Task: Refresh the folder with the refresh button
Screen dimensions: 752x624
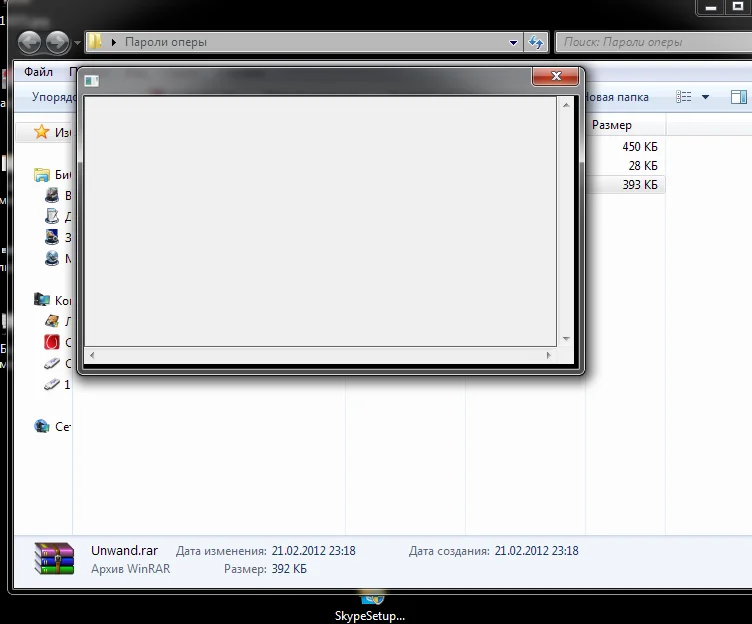Action: 536,42
